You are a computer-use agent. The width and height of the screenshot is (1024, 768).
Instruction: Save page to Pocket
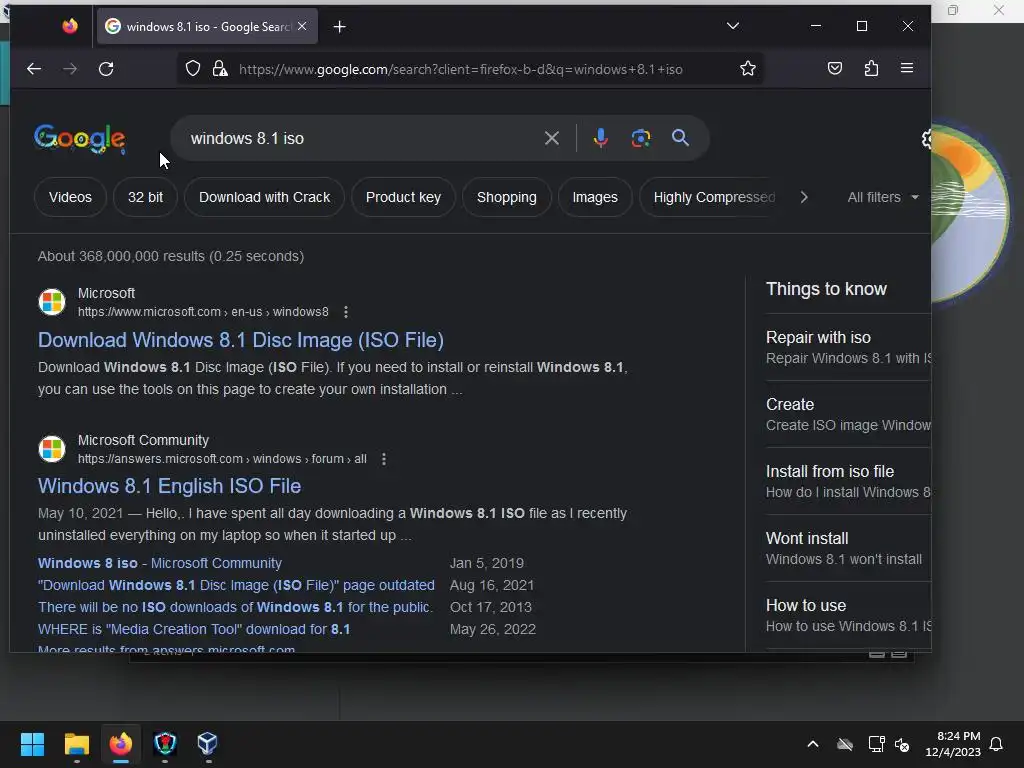(x=835, y=68)
